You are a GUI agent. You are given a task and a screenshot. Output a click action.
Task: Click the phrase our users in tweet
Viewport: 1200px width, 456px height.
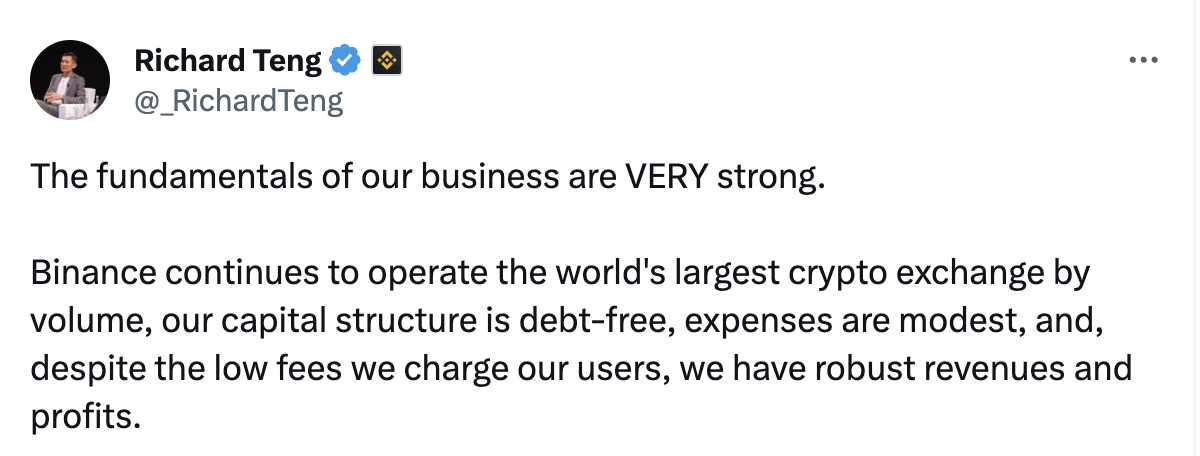pos(590,371)
